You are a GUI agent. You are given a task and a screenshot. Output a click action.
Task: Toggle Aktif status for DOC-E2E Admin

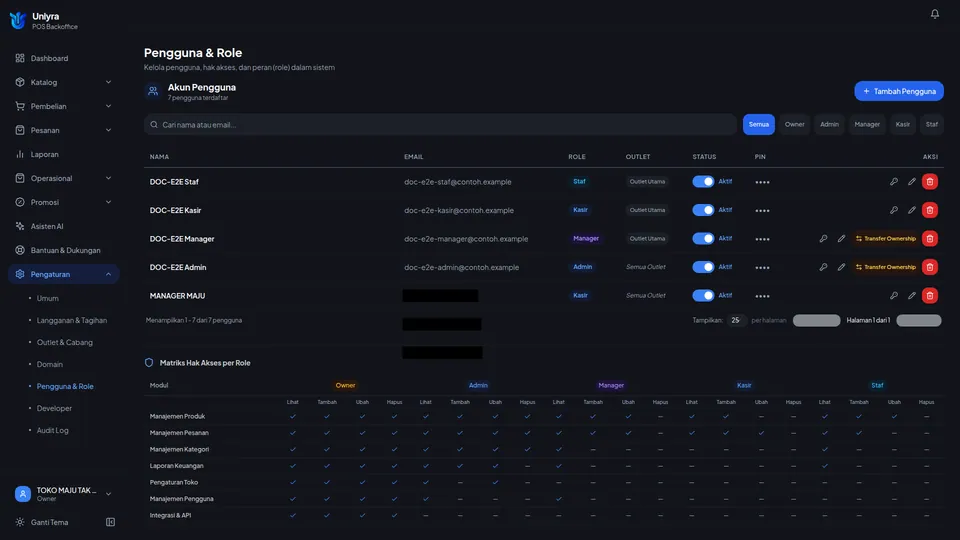coord(703,267)
